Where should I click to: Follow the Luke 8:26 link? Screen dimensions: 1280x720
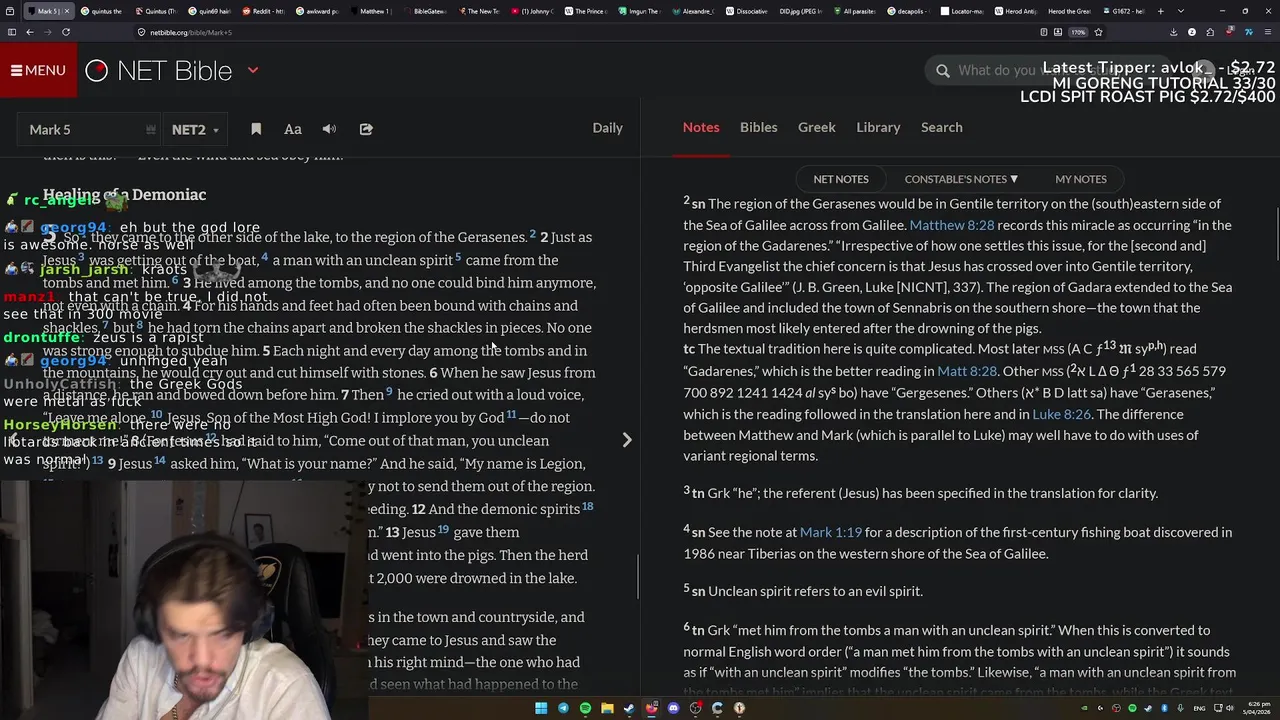(1061, 414)
